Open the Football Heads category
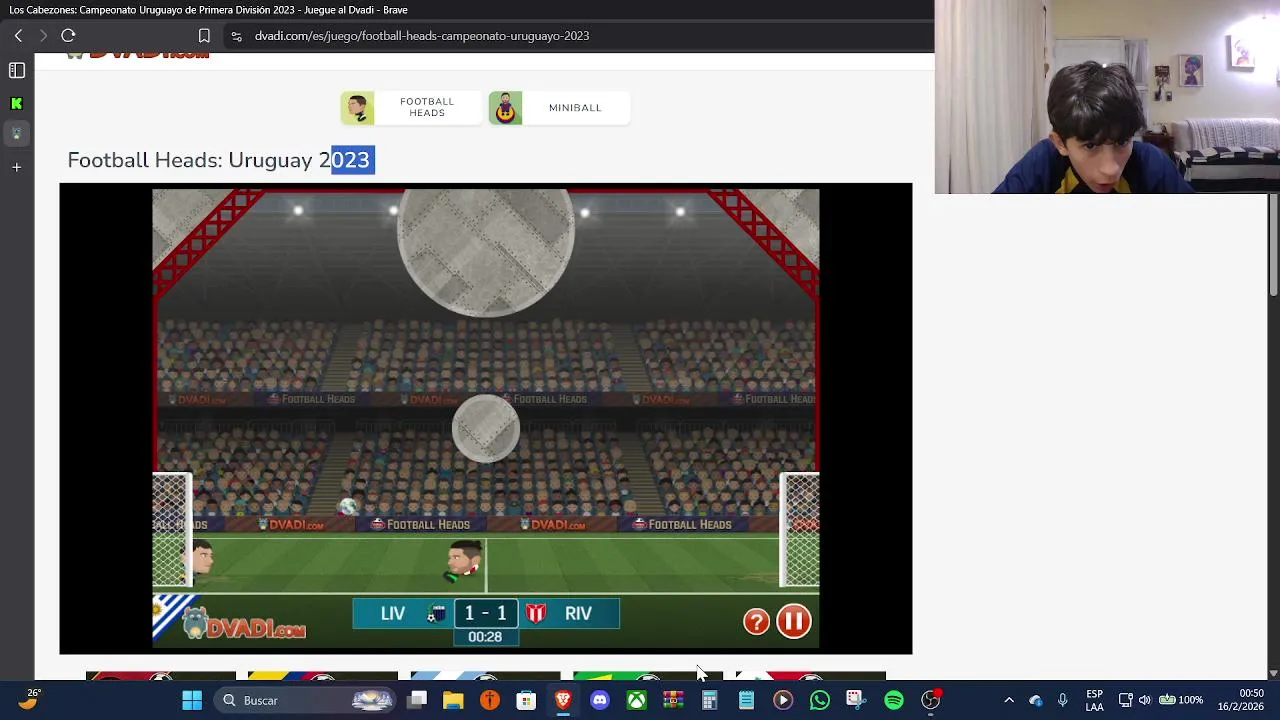The width and height of the screenshot is (1280, 720). [411, 107]
